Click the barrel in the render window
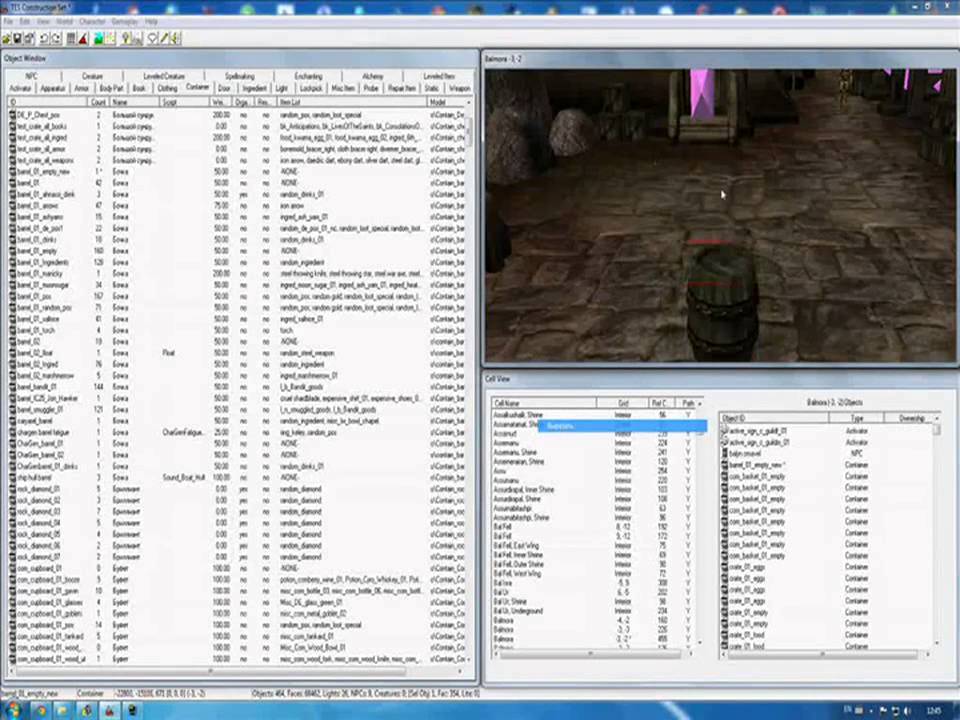Screen dimensions: 960x720 tap(722, 303)
